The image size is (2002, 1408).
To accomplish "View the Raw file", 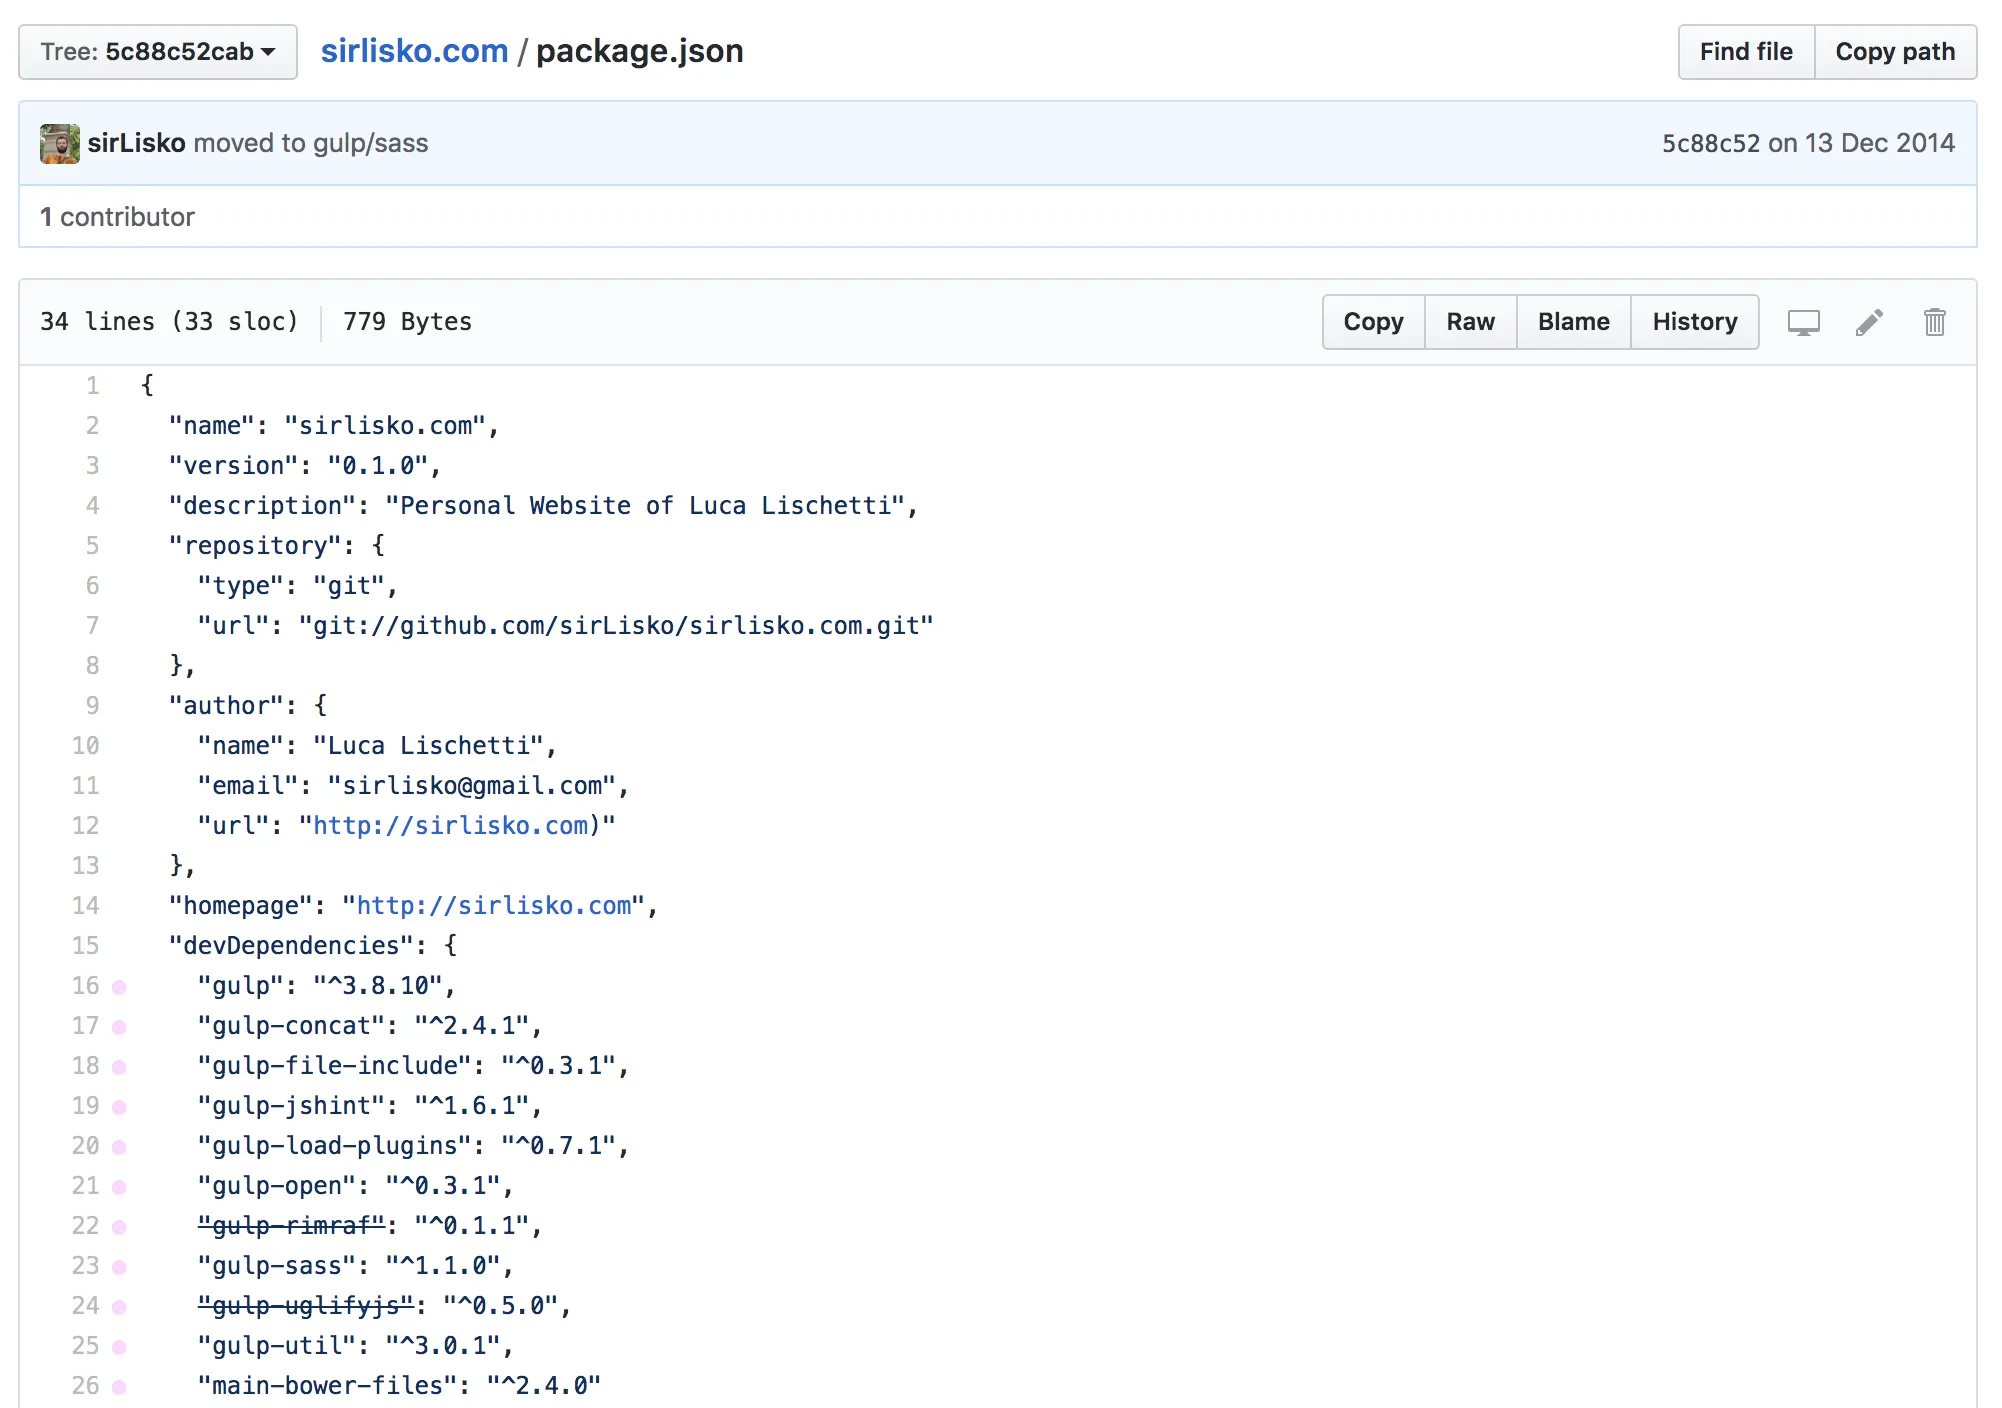I will coord(1470,322).
